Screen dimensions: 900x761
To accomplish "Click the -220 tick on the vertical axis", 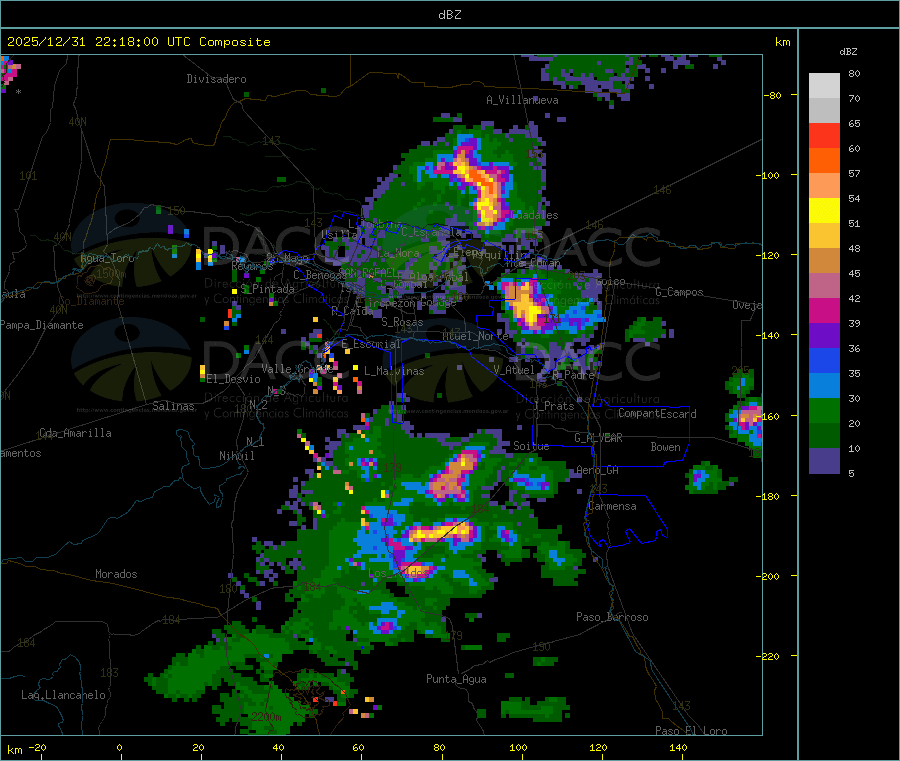I will 770,657.
